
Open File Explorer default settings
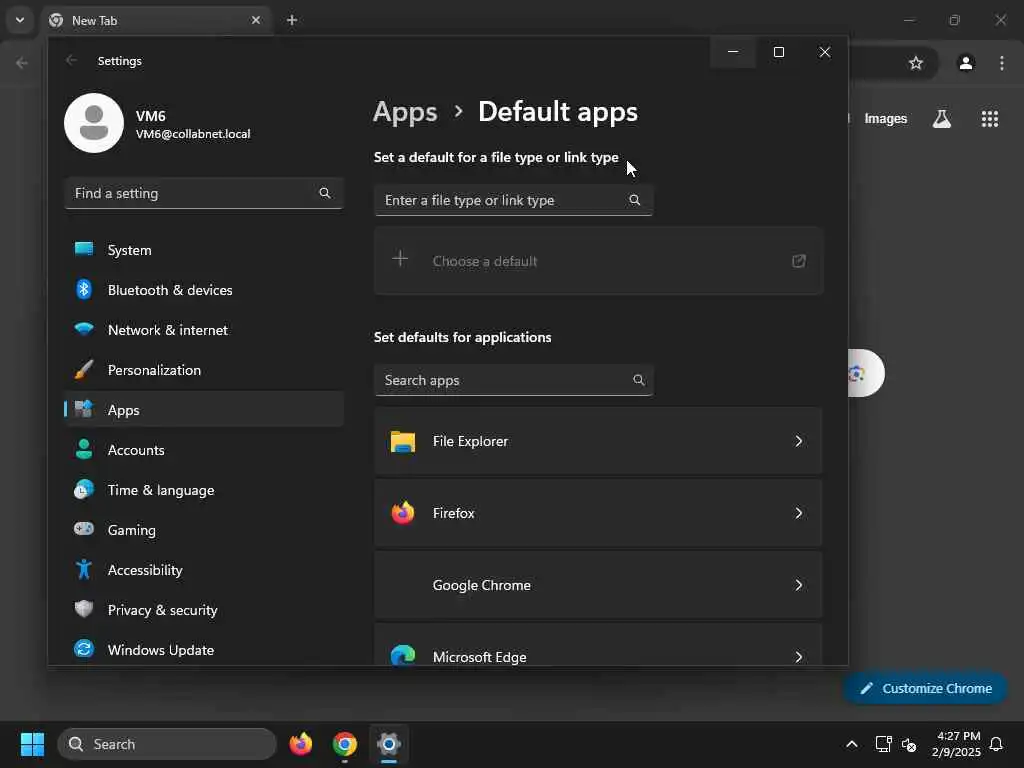(598, 441)
